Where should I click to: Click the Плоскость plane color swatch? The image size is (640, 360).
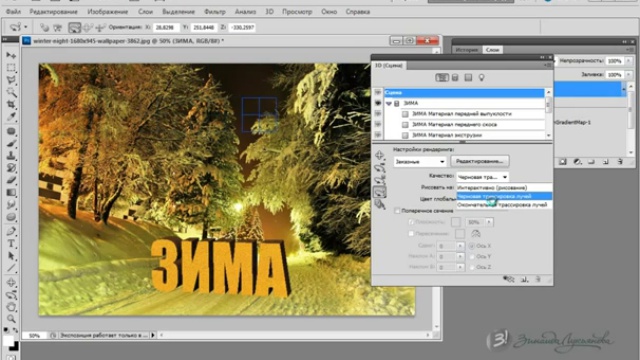pyautogui.click(x=456, y=222)
